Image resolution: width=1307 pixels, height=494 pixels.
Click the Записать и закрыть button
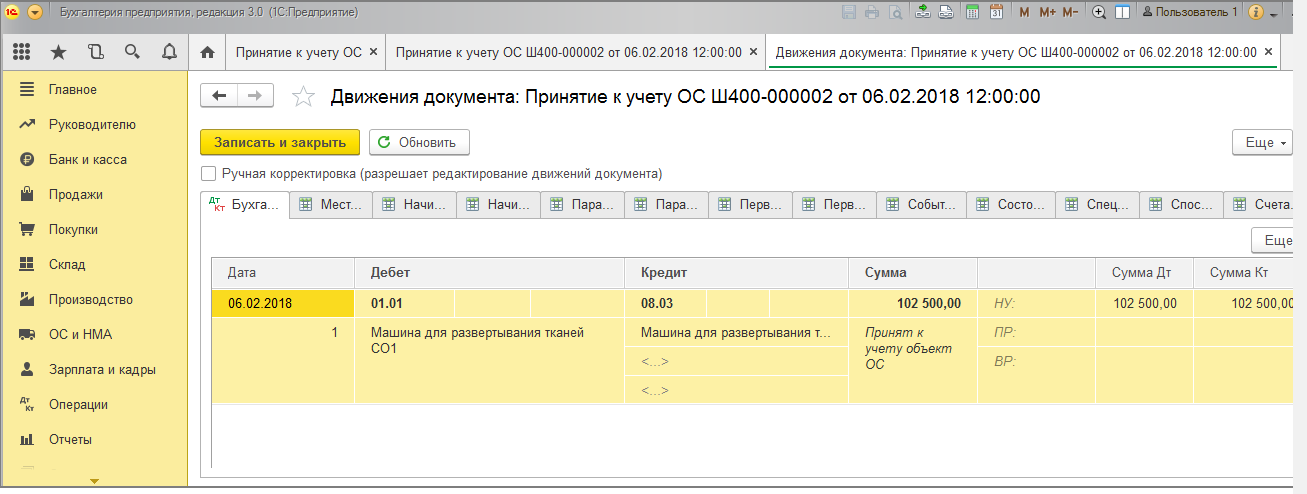coord(279,142)
